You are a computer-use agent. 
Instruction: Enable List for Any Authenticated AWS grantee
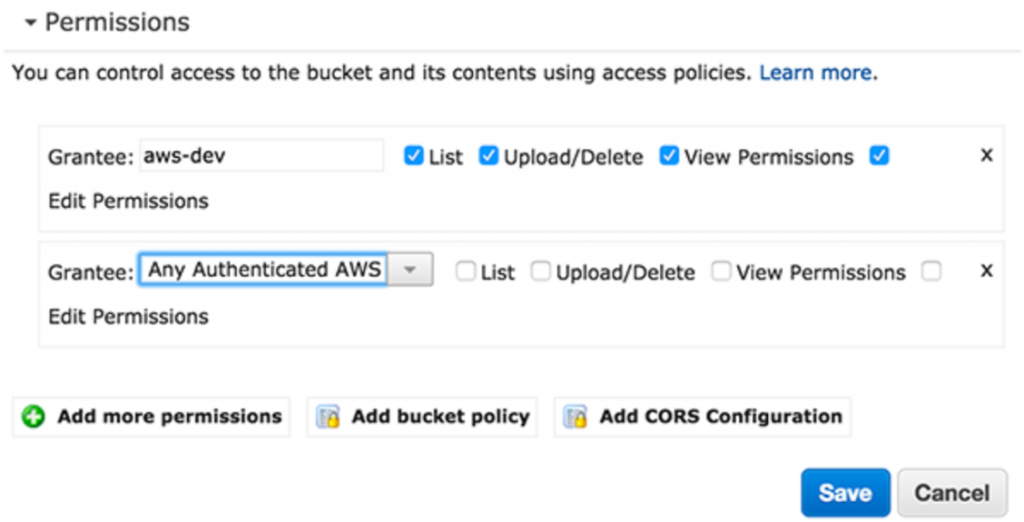(466, 270)
